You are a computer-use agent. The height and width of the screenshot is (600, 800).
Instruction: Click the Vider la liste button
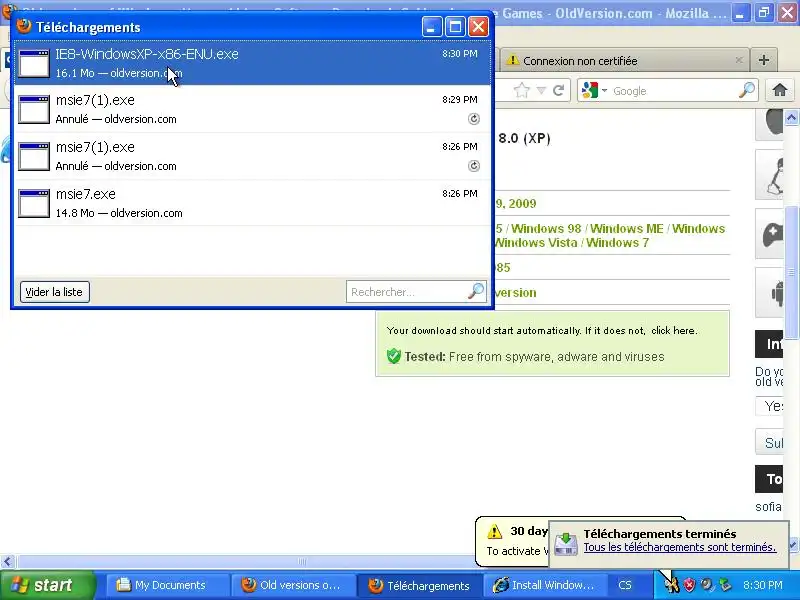click(55, 292)
